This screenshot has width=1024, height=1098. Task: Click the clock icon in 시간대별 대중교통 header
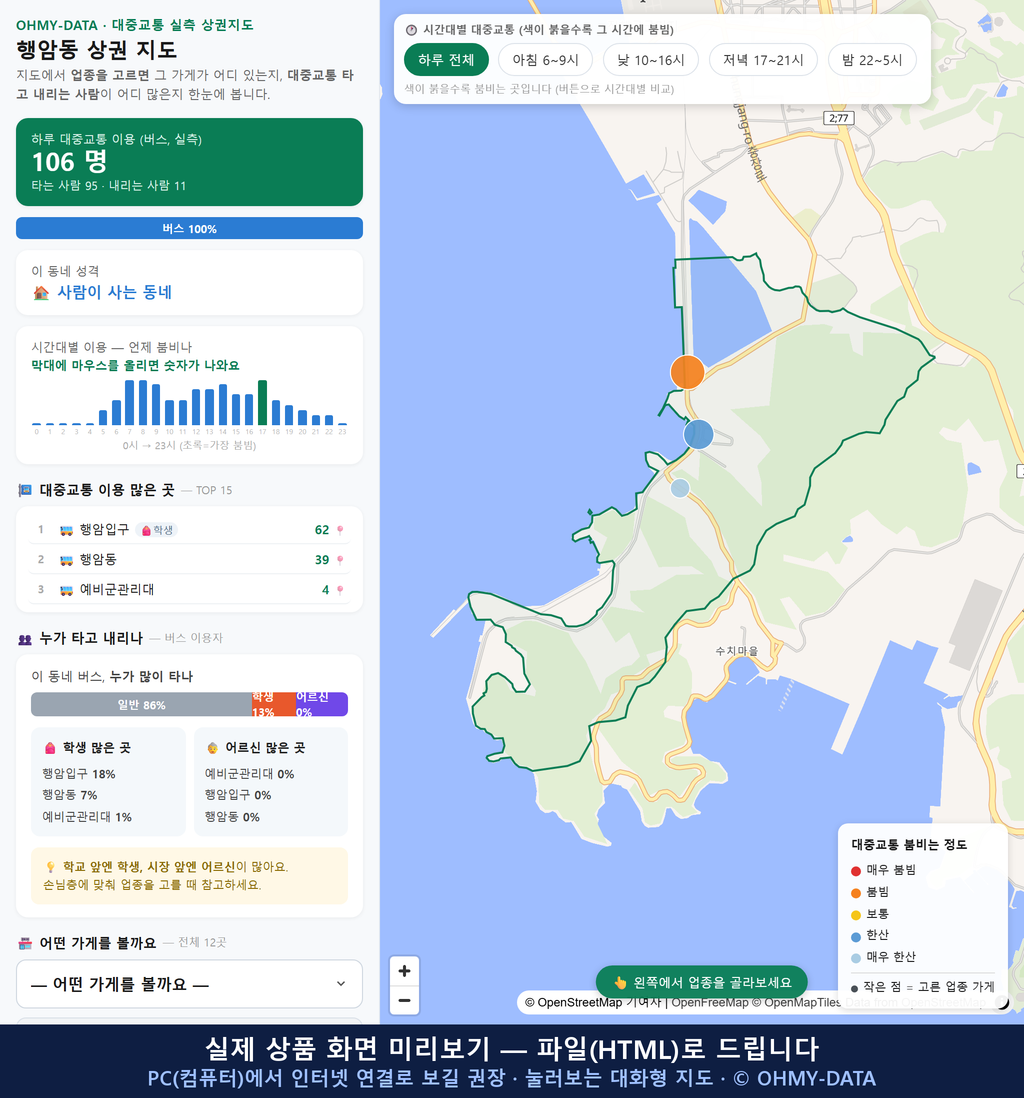click(412, 30)
